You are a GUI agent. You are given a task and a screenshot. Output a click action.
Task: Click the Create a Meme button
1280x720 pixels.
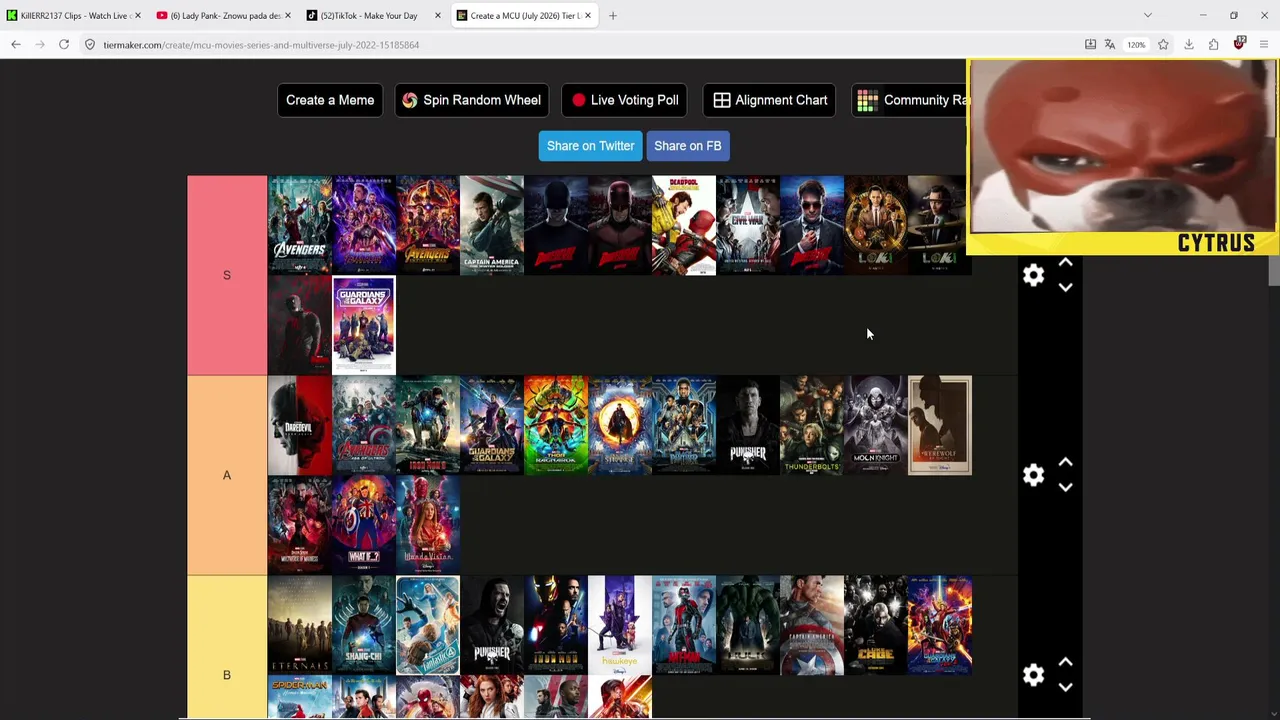330,100
